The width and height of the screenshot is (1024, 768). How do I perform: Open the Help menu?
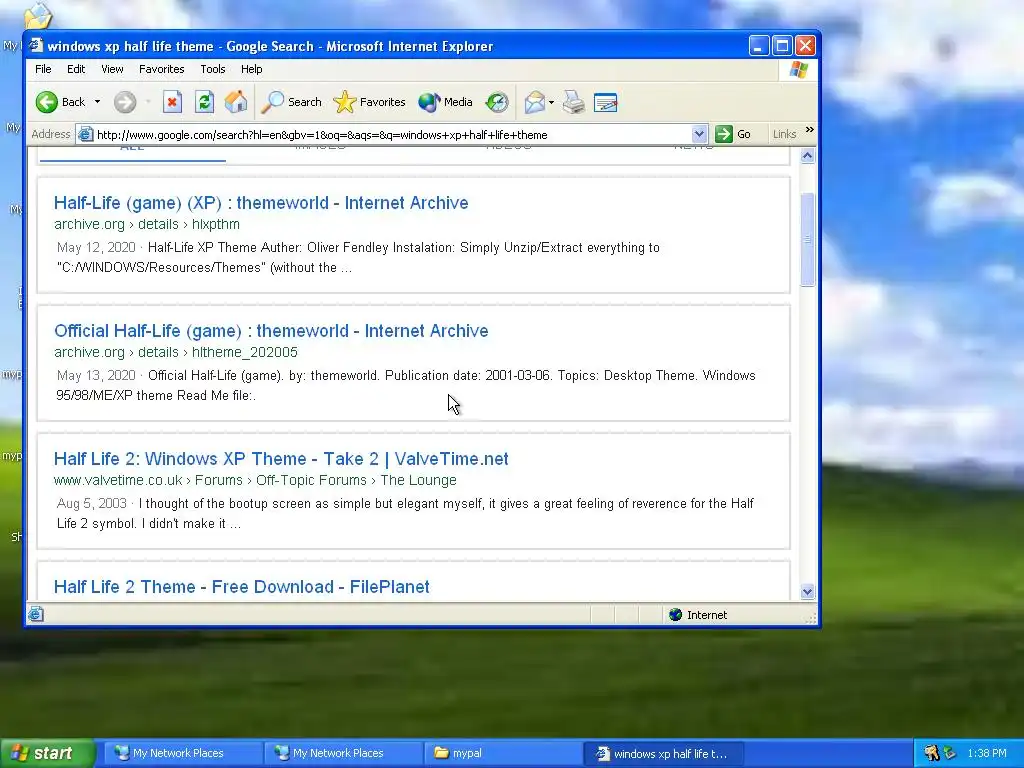tap(251, 69)
